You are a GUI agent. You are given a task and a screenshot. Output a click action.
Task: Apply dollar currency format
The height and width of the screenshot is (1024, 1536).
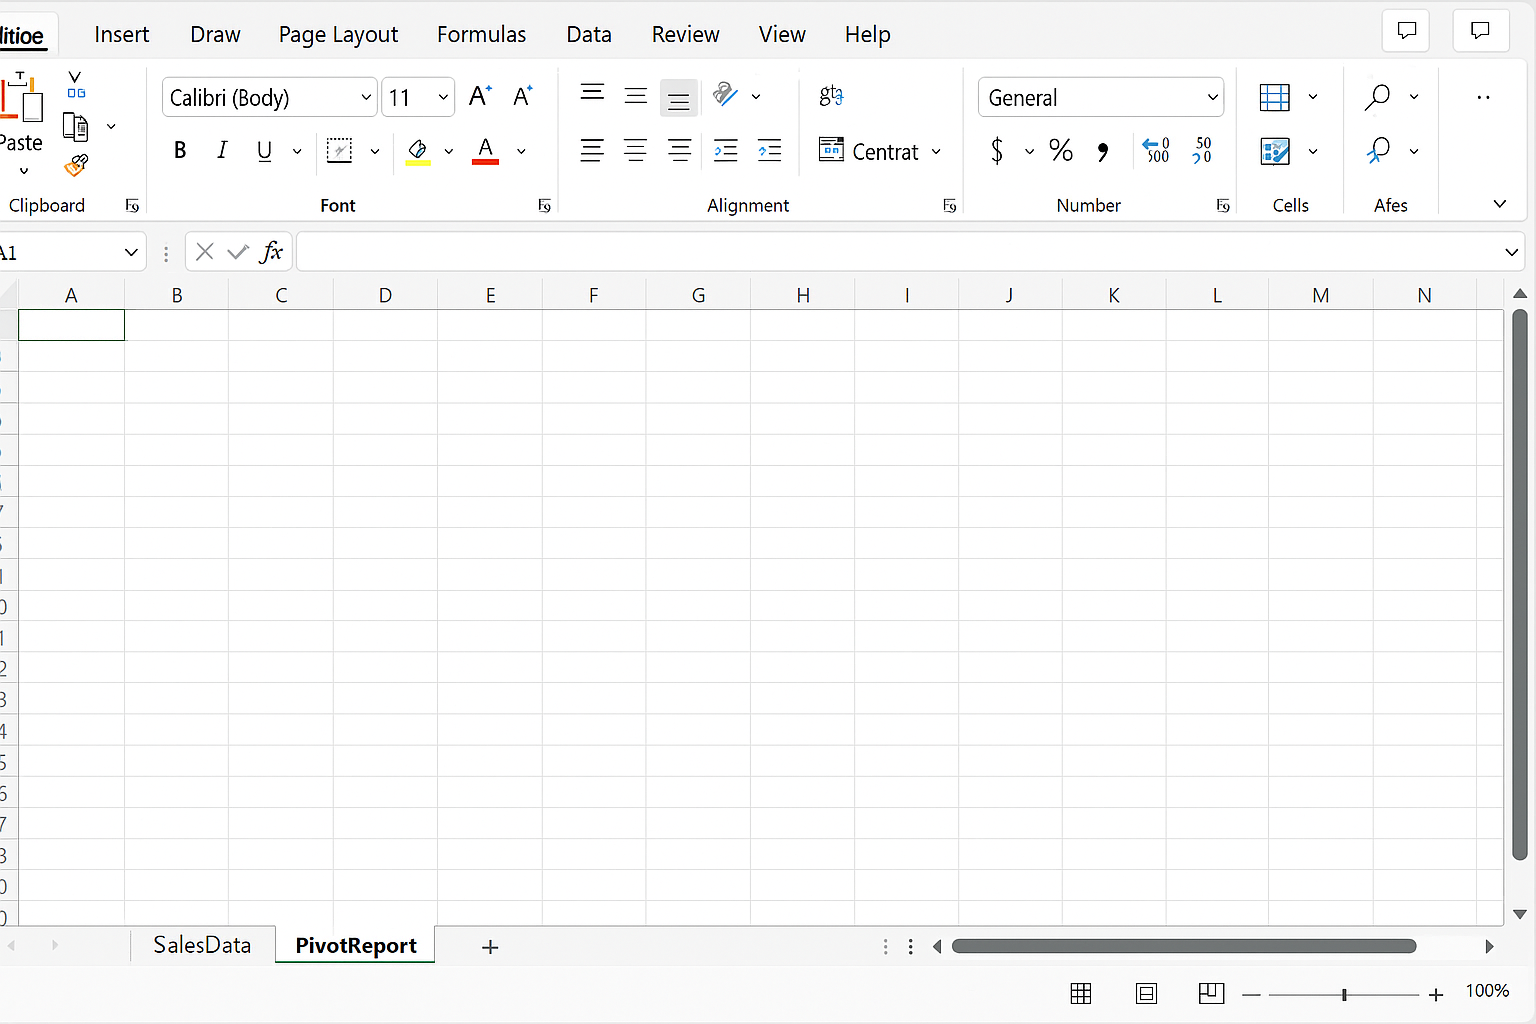[x=997, y=151]
